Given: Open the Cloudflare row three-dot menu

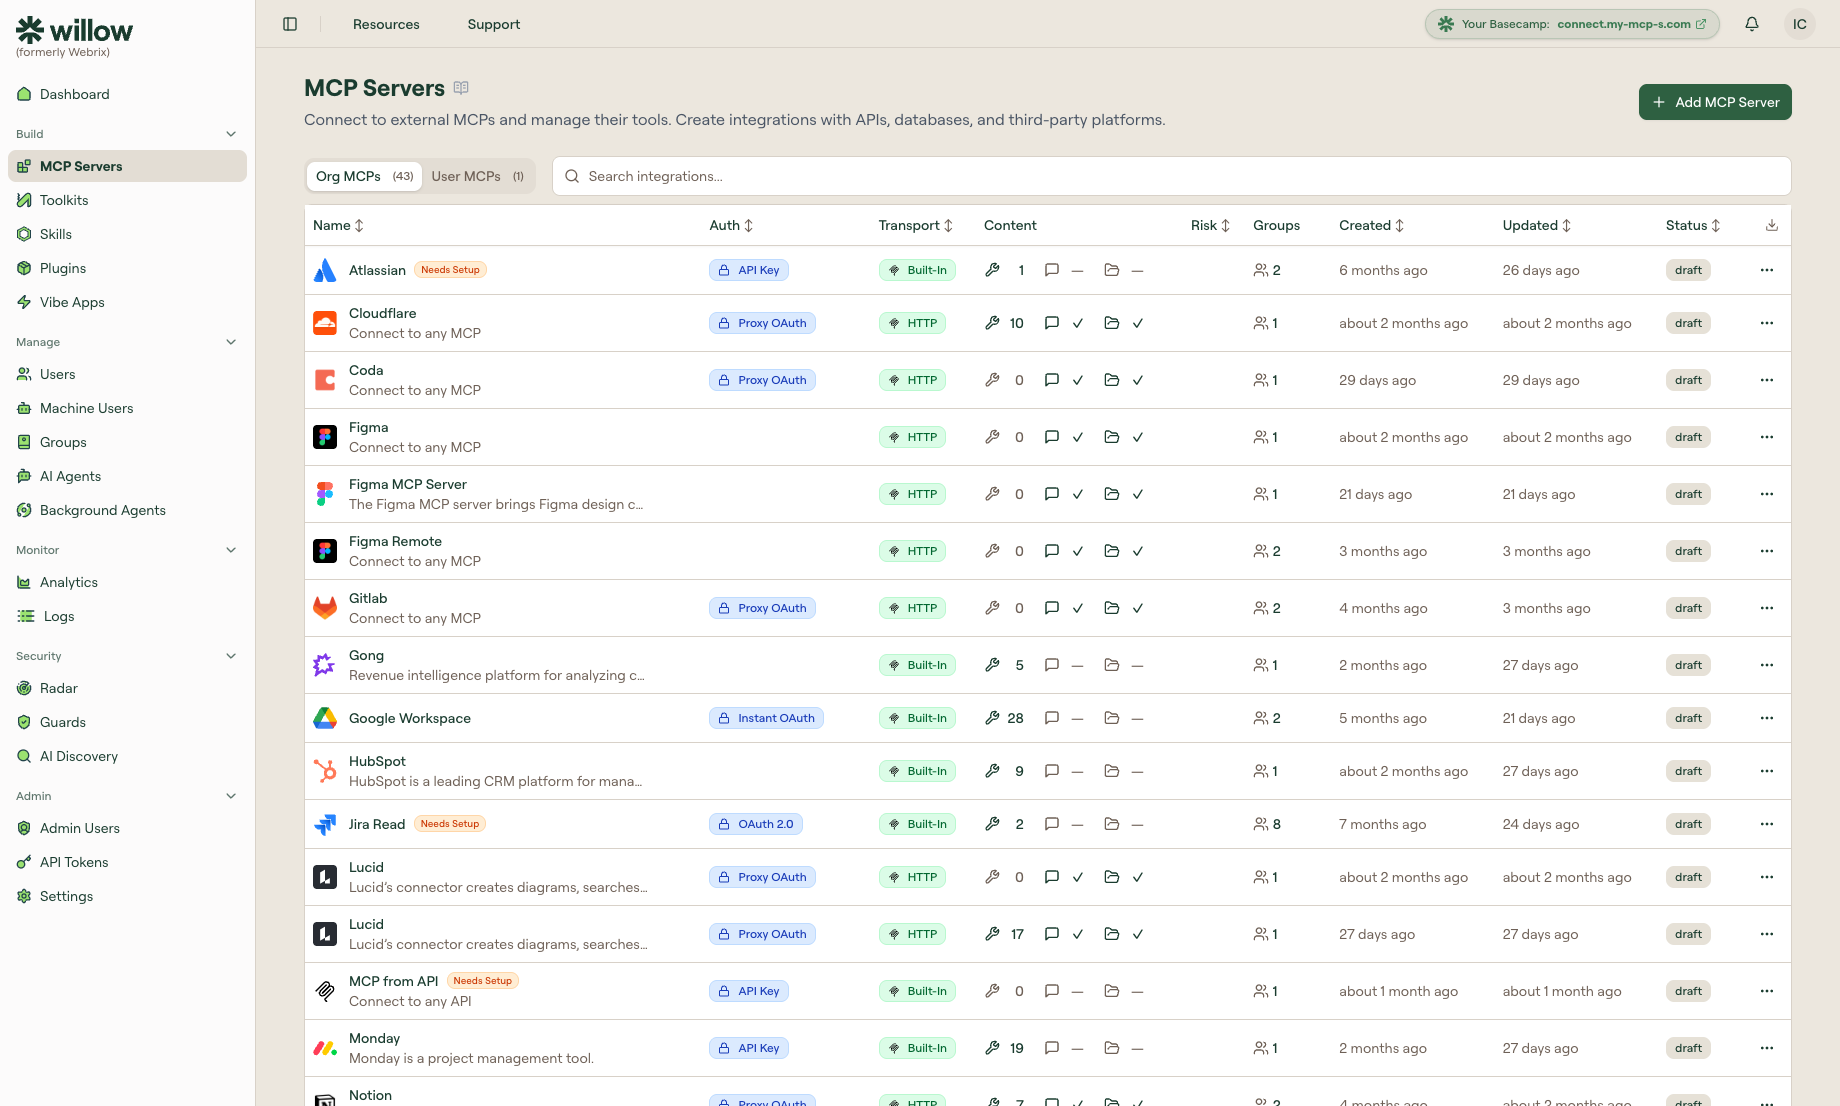Looking at the screenshot, I should pos(1767,323).
